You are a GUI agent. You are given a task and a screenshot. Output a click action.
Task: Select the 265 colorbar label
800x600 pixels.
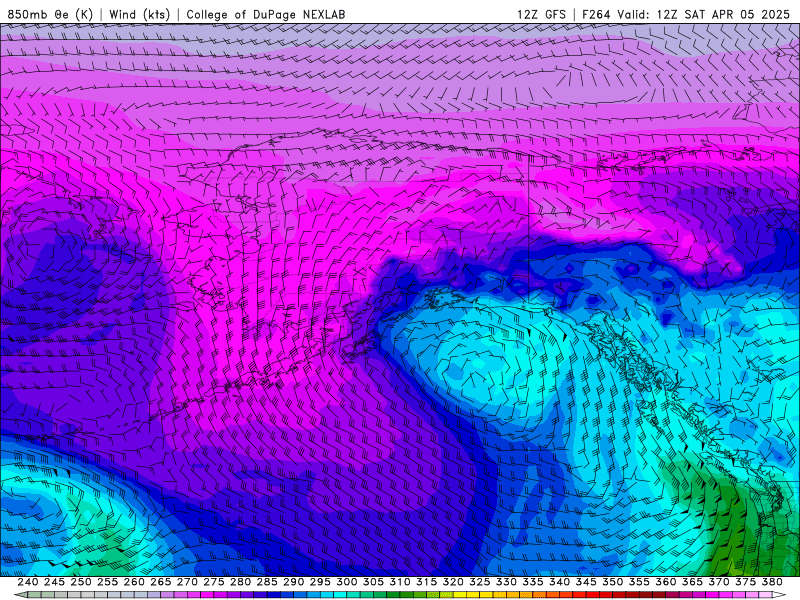161,582
